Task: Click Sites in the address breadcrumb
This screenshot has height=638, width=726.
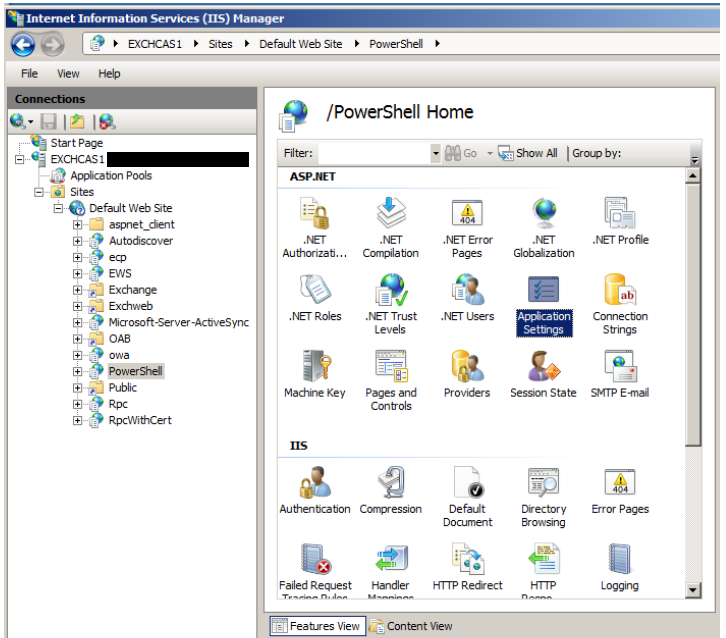Action: [220, 44]
